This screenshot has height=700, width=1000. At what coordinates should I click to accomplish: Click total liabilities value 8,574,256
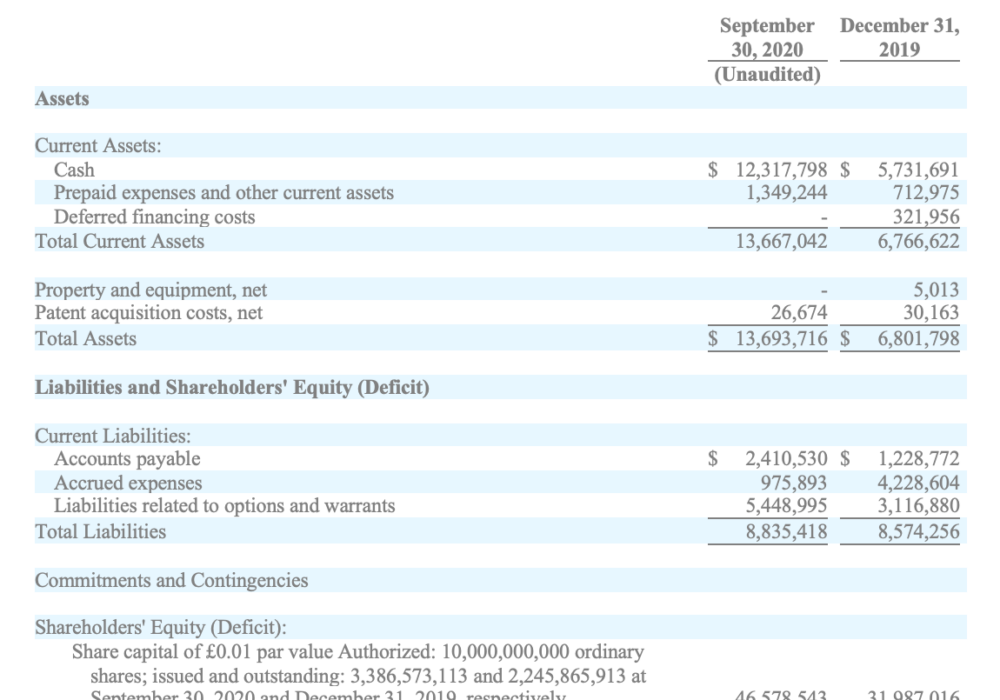coord(918,532)
